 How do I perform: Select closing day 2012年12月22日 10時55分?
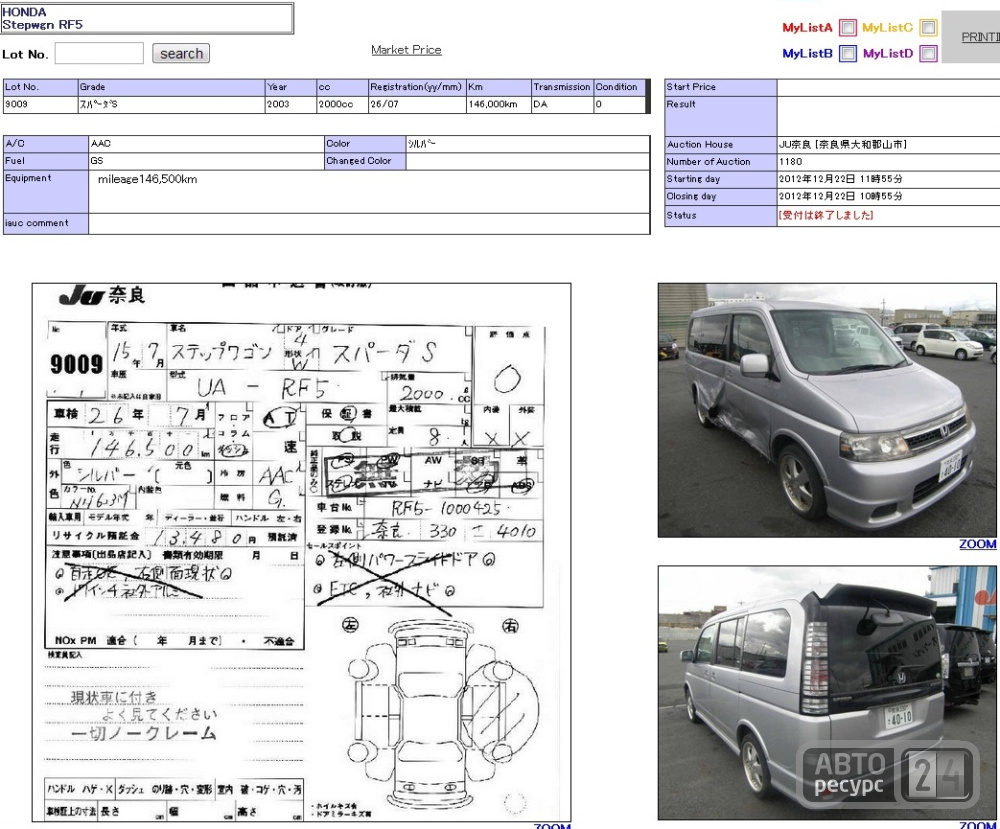pos(841,196)
